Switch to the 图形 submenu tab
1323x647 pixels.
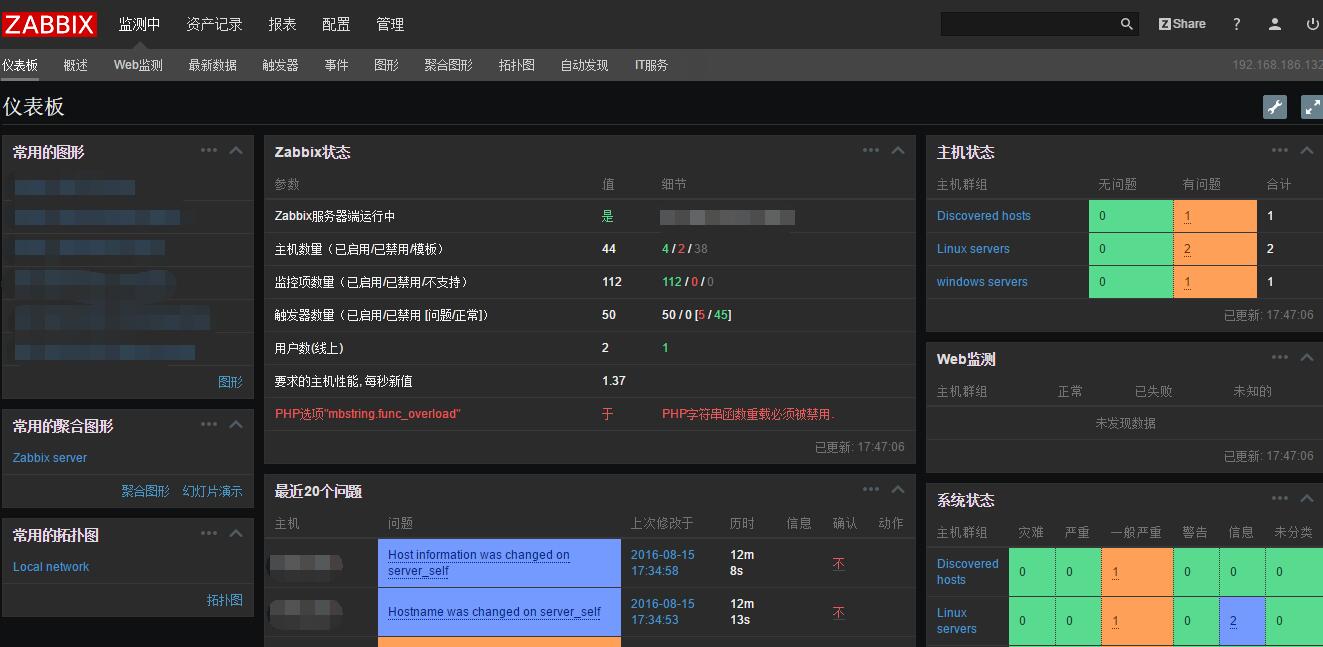coord(386,65)
